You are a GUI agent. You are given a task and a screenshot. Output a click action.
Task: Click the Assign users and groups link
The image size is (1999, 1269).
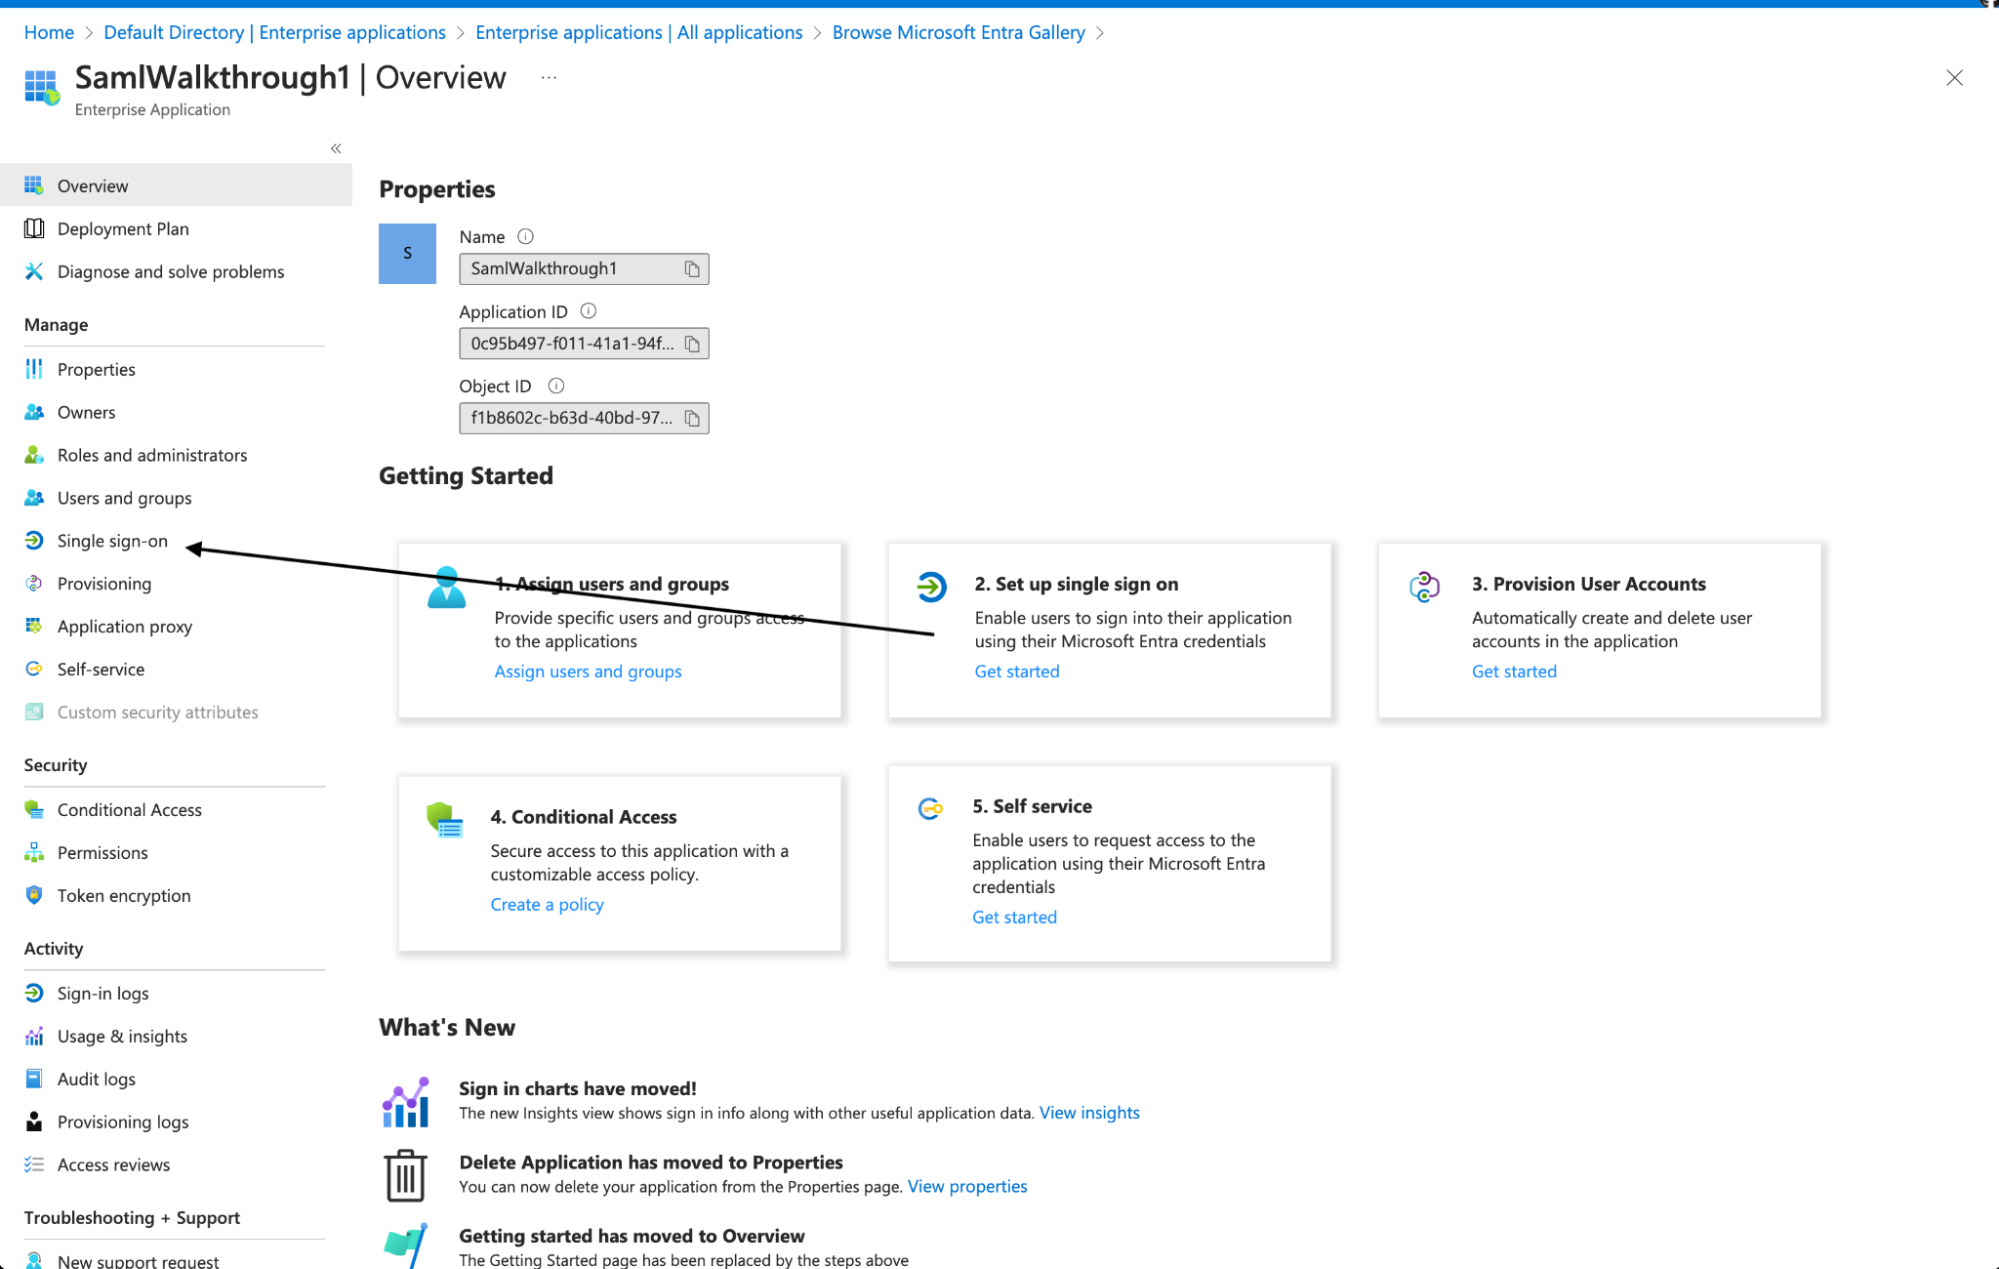click(588, 672)
